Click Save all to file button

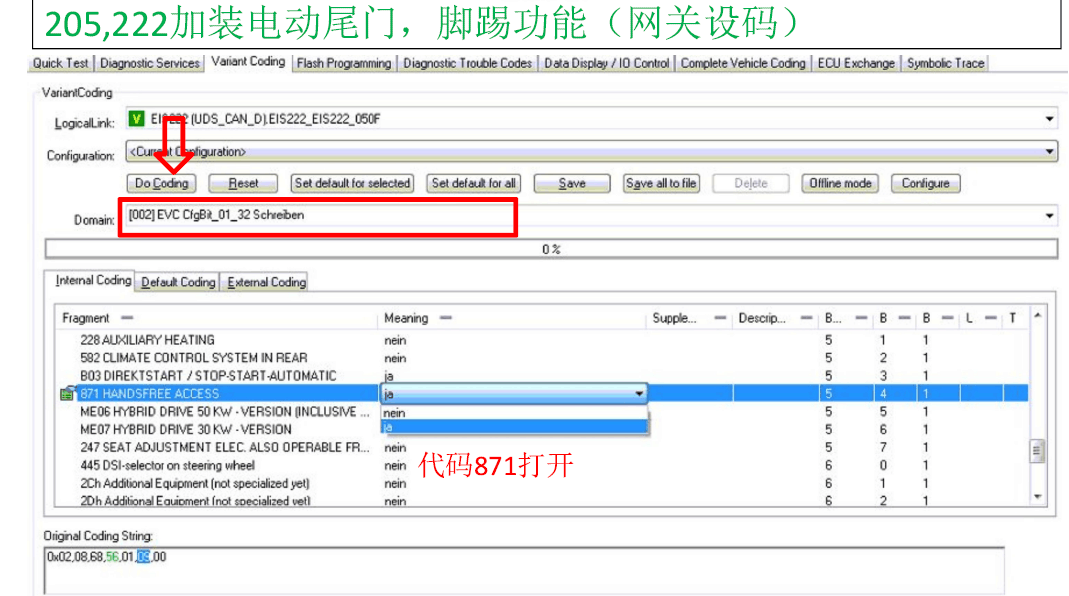tap(661, 184)
